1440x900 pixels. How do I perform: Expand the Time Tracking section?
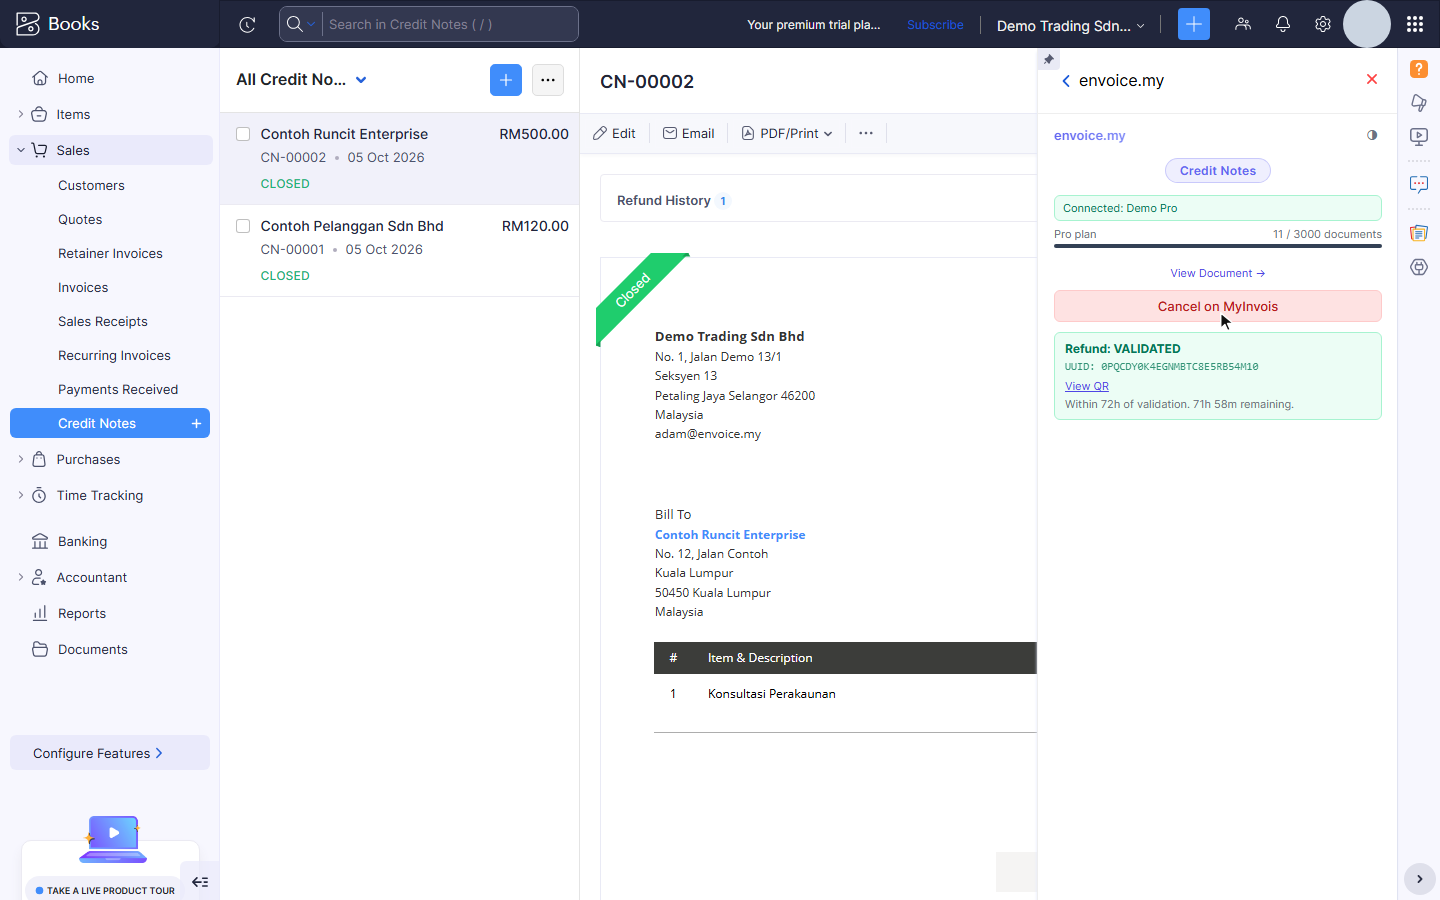tap(21, 496)
